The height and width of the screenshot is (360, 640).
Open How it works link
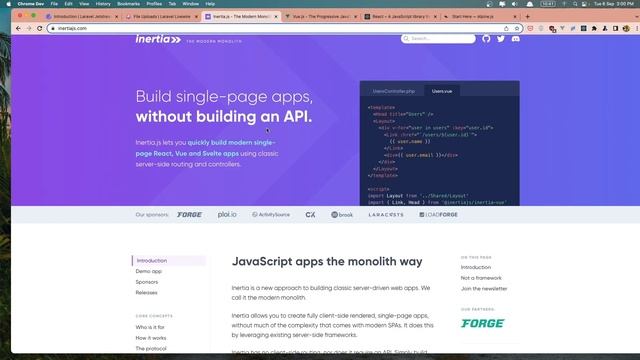click(x=151, y=338)
